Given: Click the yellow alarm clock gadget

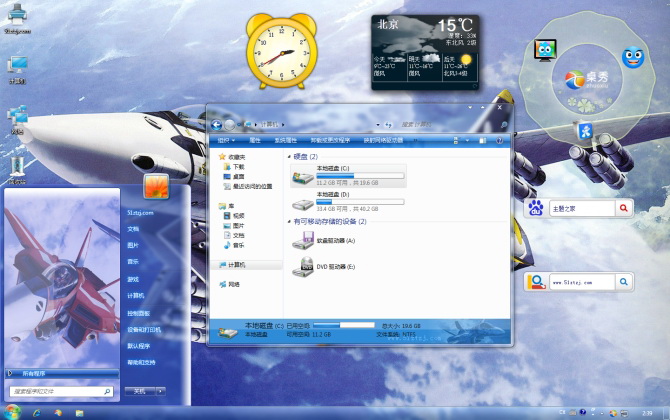Looking at the screenshot, I should tap(281, 51).
